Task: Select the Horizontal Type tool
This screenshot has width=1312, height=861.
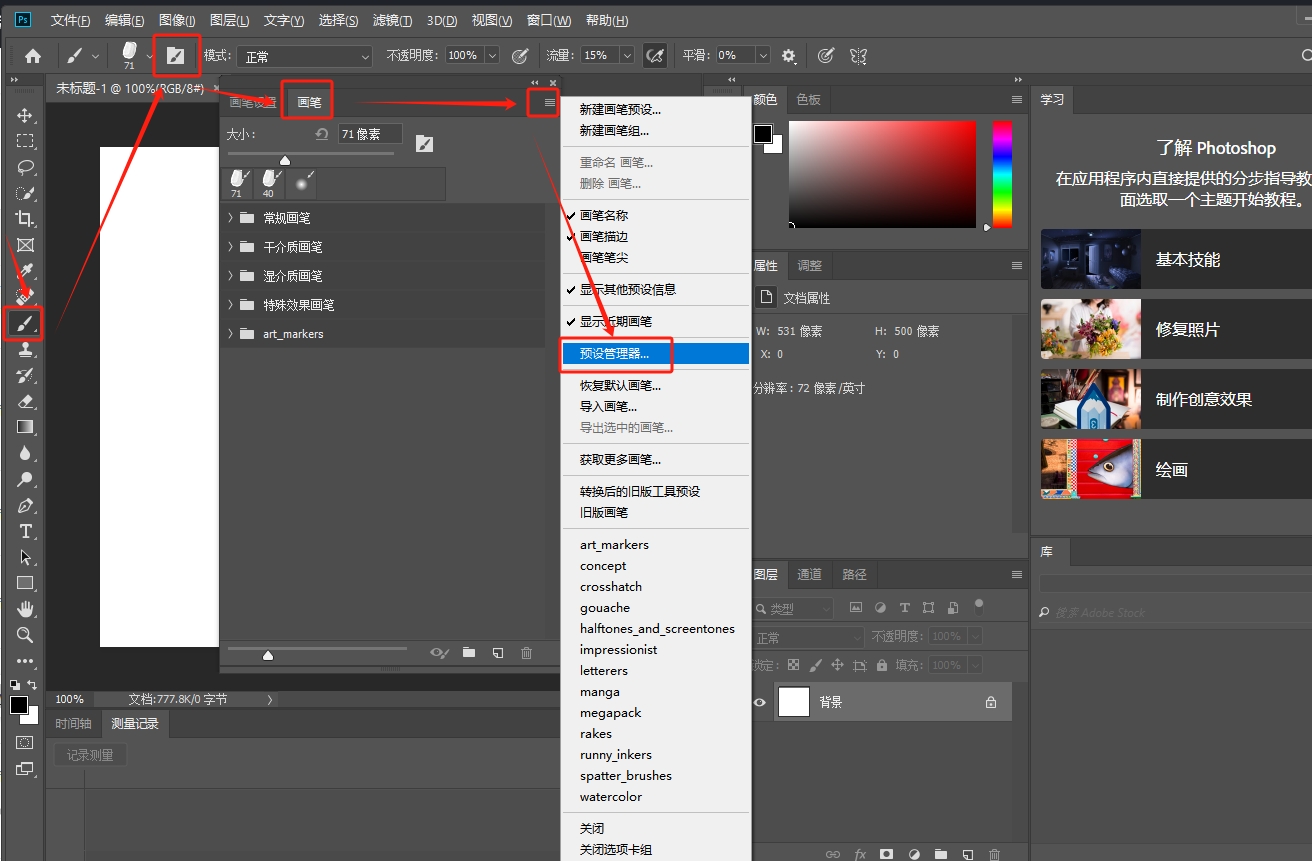Action: (x=25, y=531)
